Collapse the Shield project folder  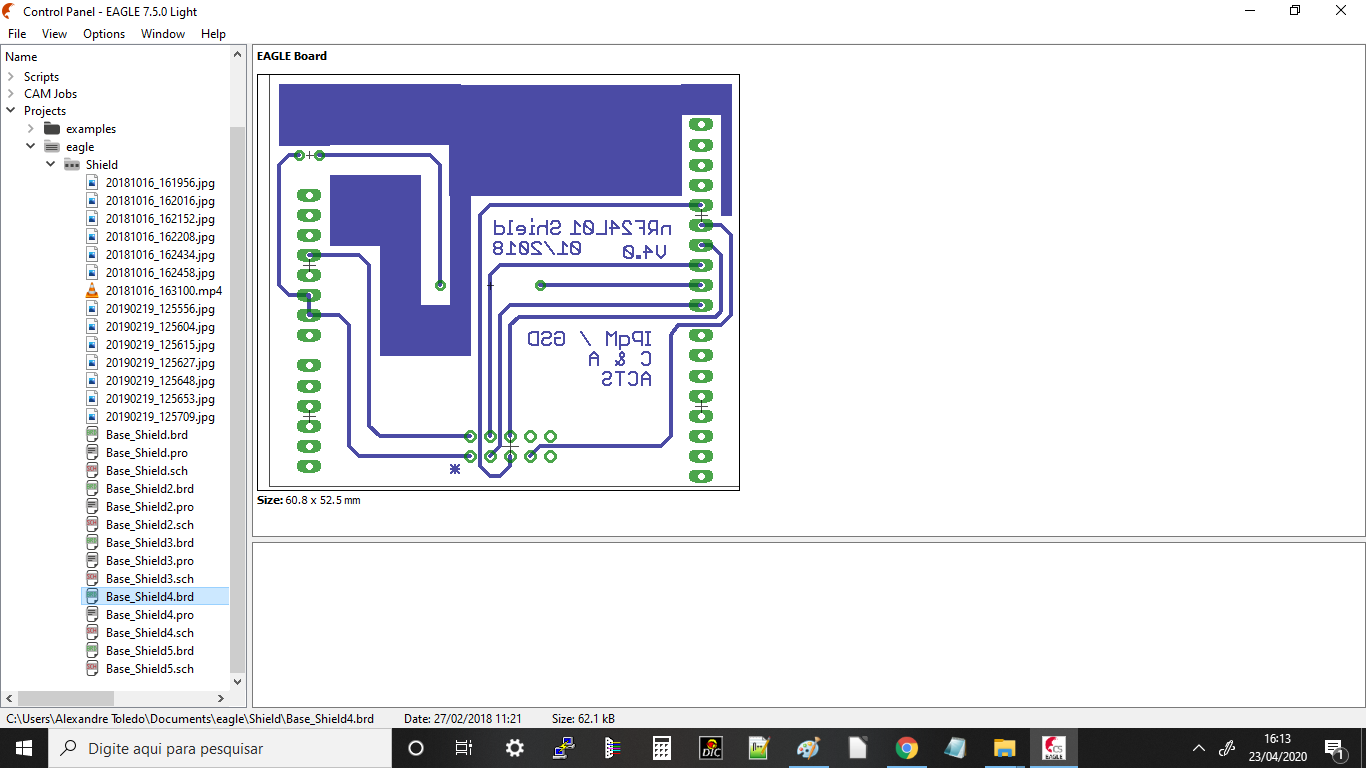point(50,164)
